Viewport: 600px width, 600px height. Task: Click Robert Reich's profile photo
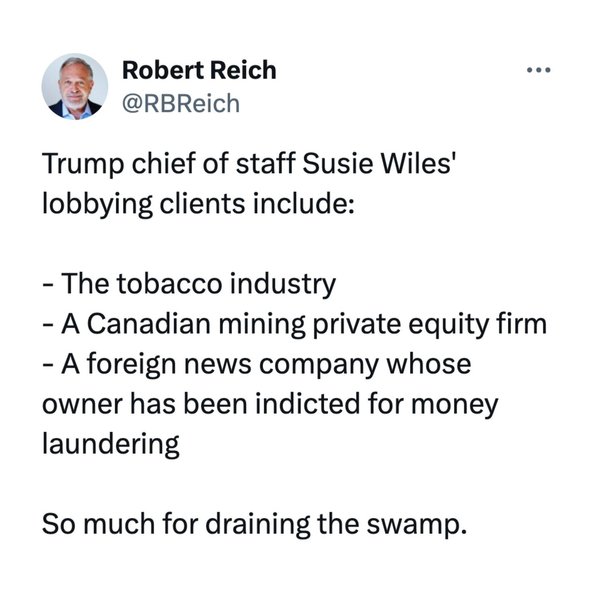[x=74, y=86]
